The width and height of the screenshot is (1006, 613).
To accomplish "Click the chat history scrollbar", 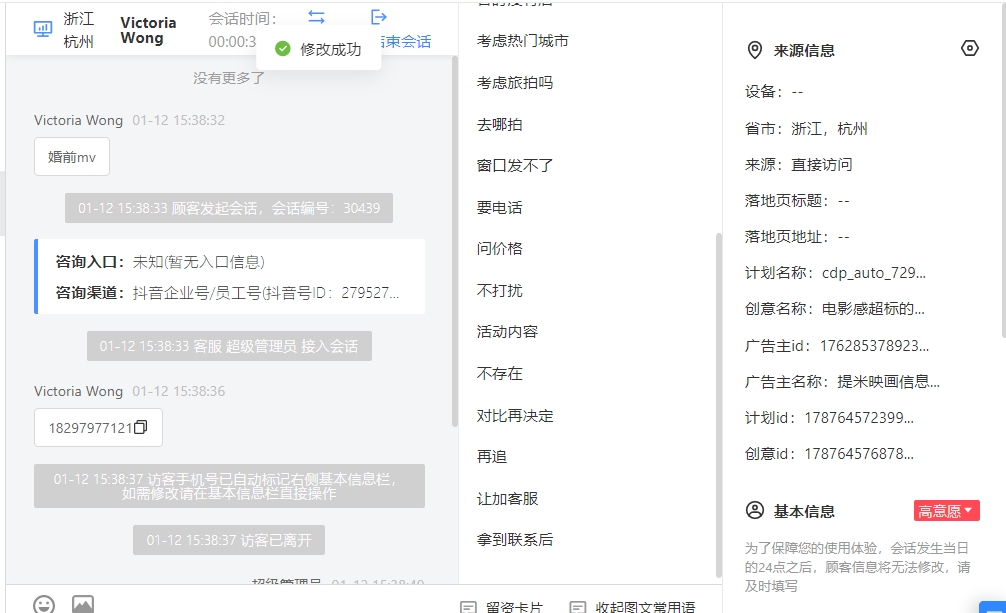I will [455, 241].
